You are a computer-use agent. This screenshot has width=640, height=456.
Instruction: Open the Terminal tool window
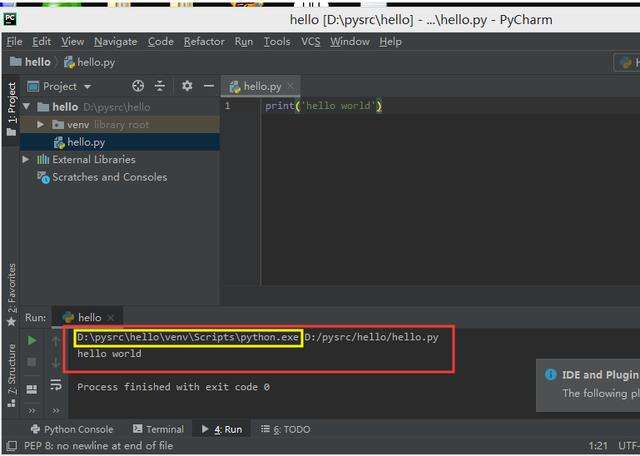point(158,429)
